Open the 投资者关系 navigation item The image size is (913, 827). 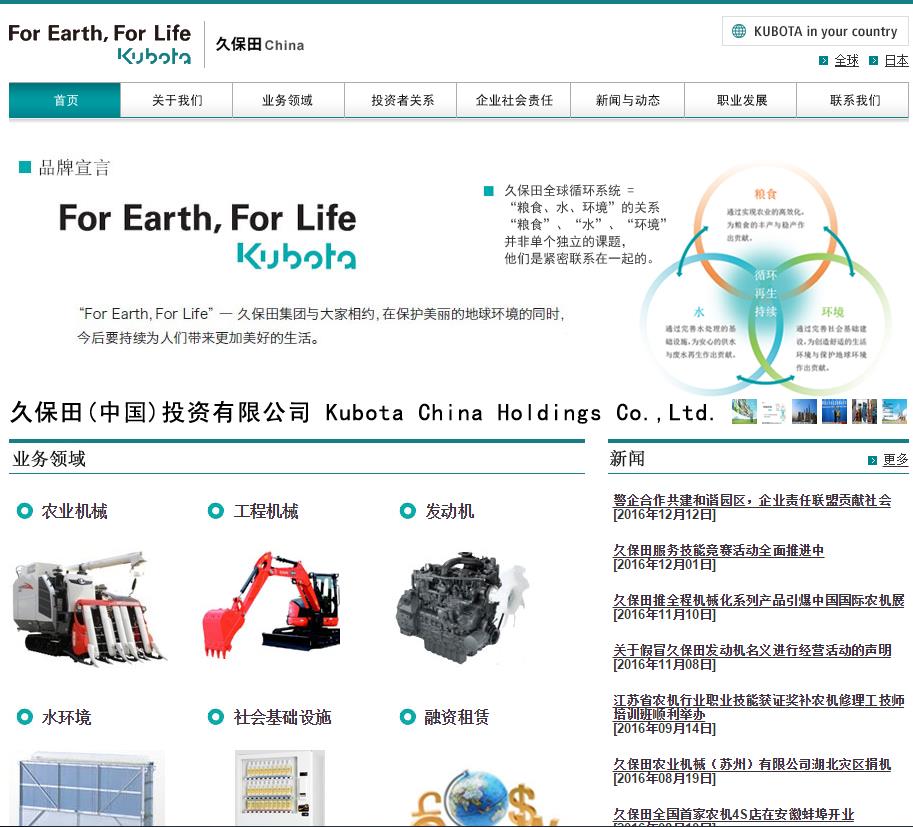click(401, 100)
